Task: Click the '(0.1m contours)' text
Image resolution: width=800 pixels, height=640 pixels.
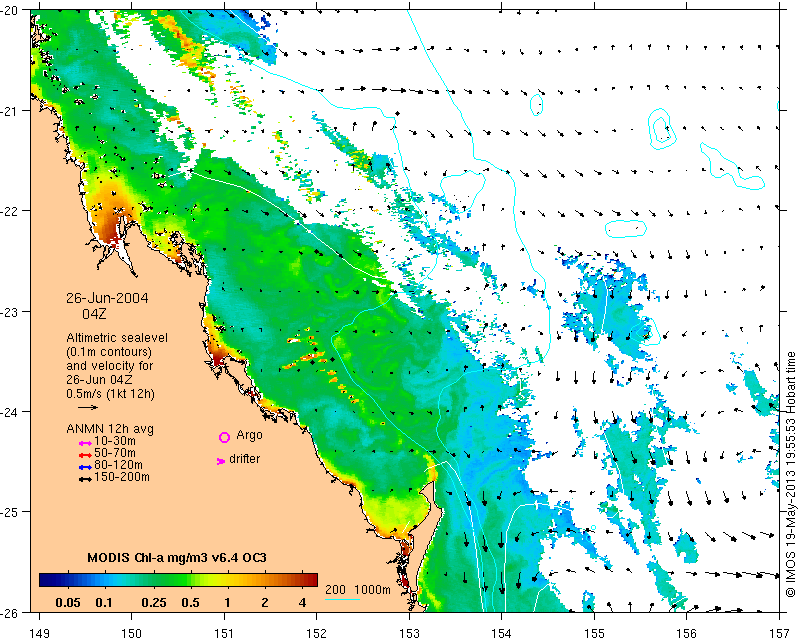Action: 109,352
